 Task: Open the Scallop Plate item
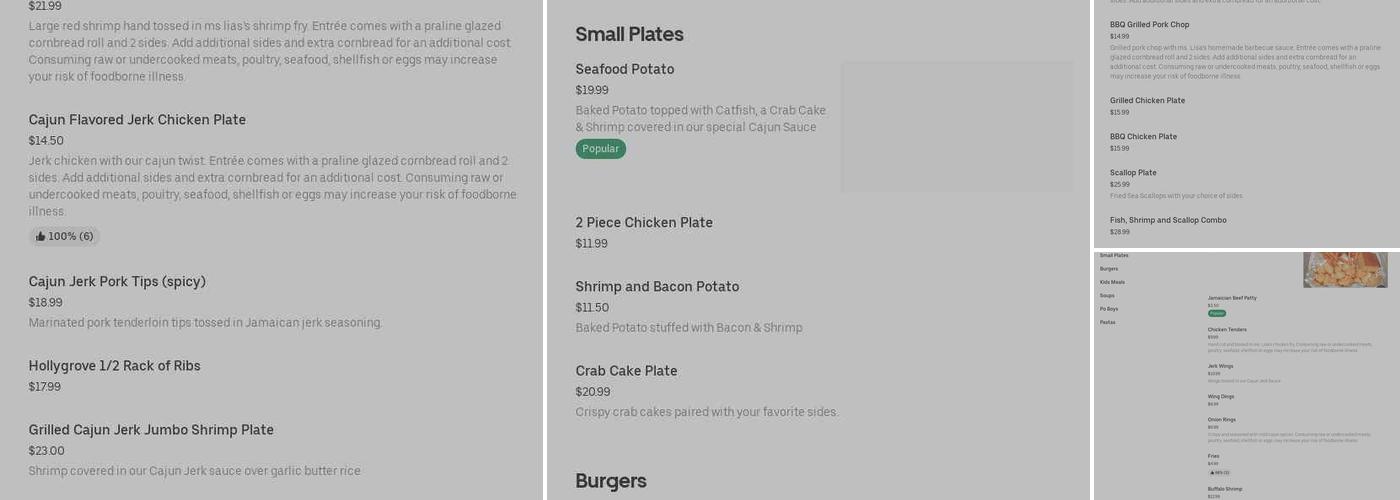(x=1133, y=173)
